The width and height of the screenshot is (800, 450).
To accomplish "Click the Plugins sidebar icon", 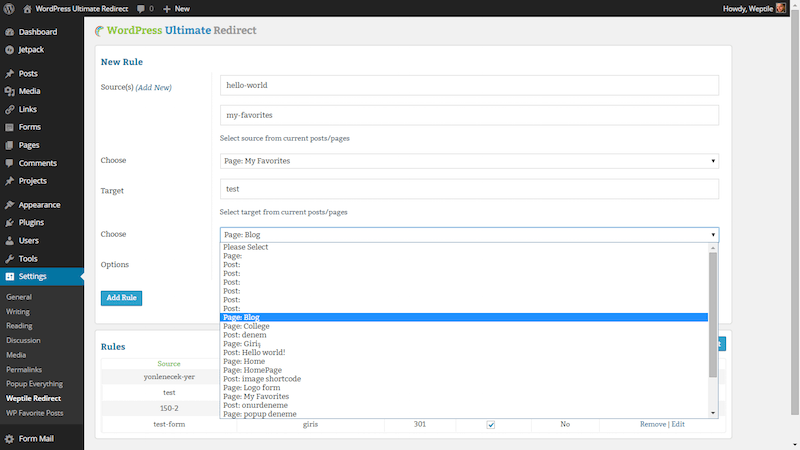I will pyautogui.click(x=10, y=222).
